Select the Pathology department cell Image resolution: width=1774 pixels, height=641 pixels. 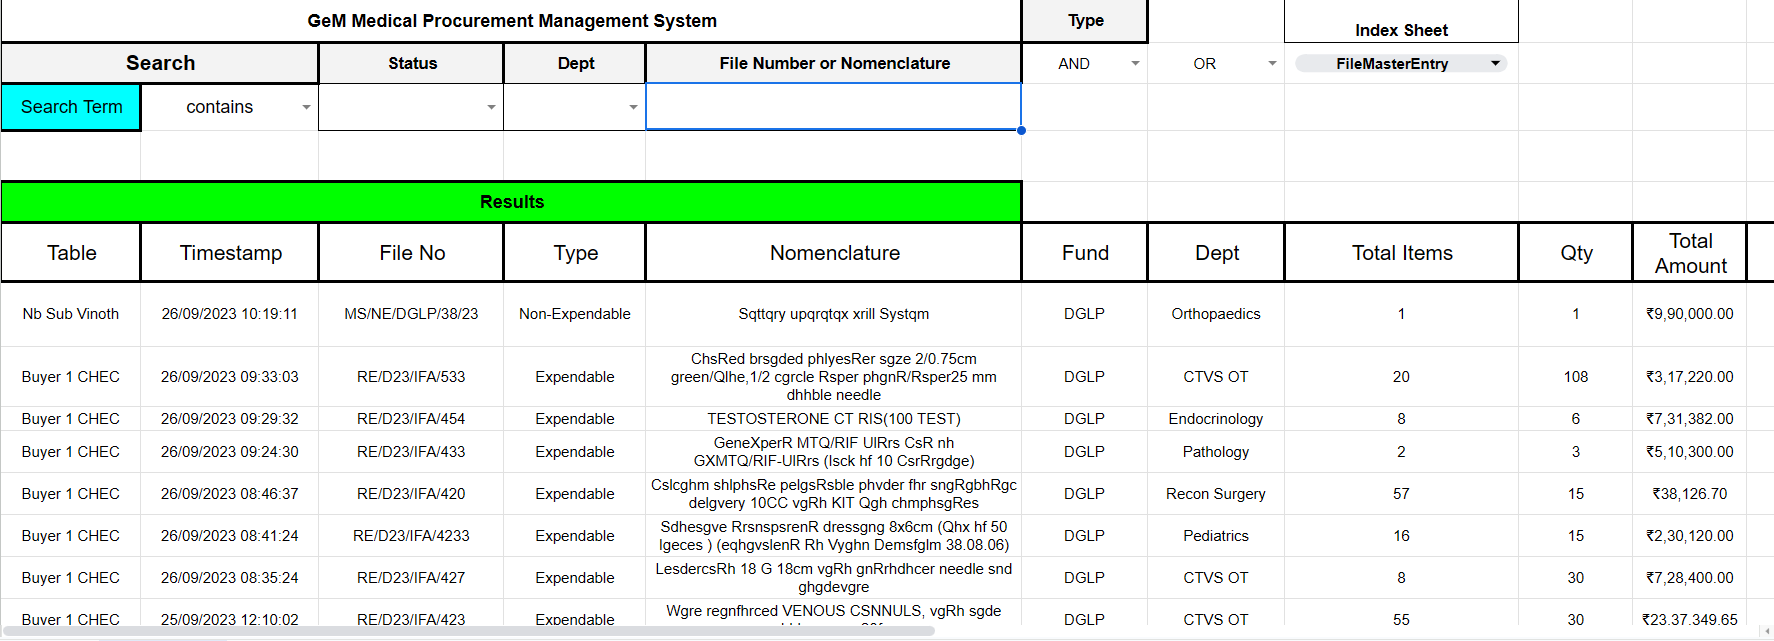[1216, 452]
